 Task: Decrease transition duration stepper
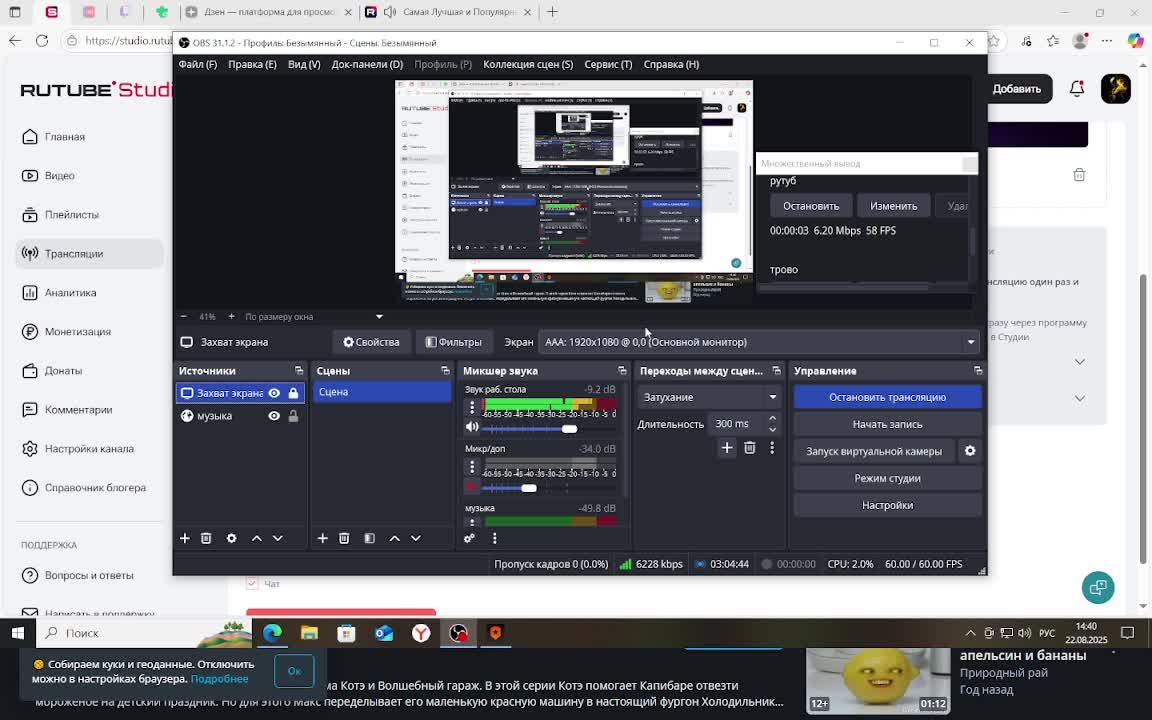772,429
